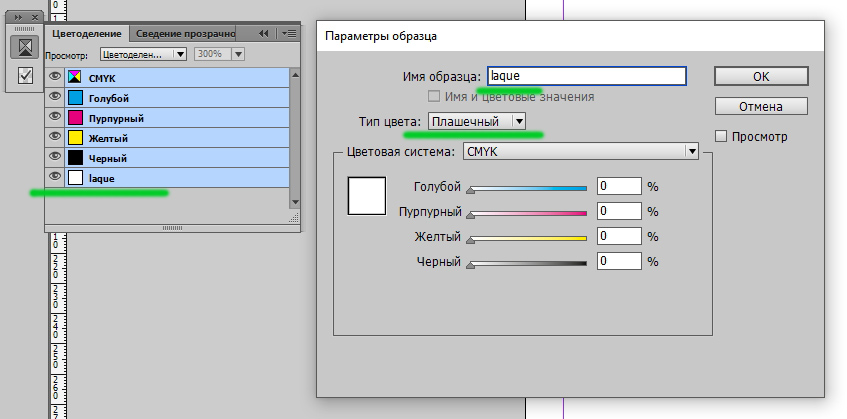Open the Просмотр view dropdown
847x419 pixels.
[x=143, y=54]
